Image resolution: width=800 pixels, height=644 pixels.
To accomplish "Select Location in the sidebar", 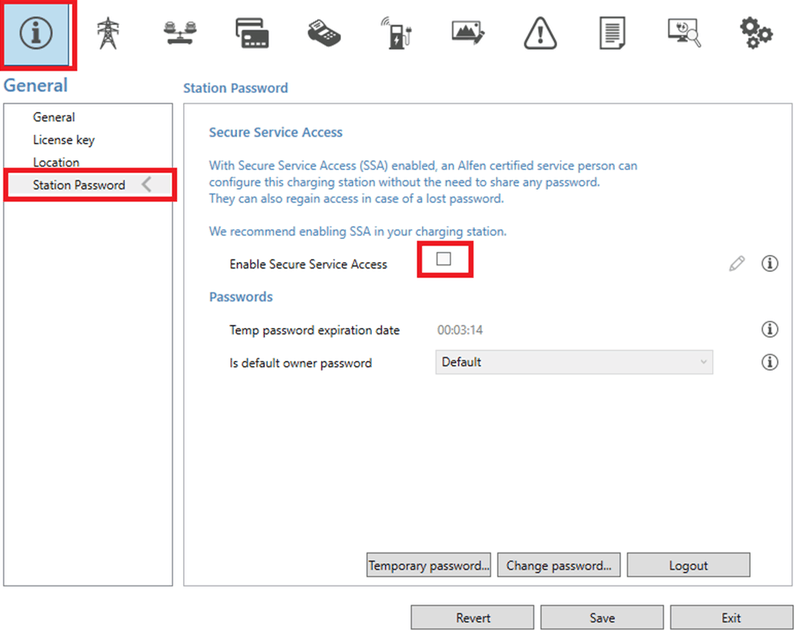I will [x=56, y=162].
